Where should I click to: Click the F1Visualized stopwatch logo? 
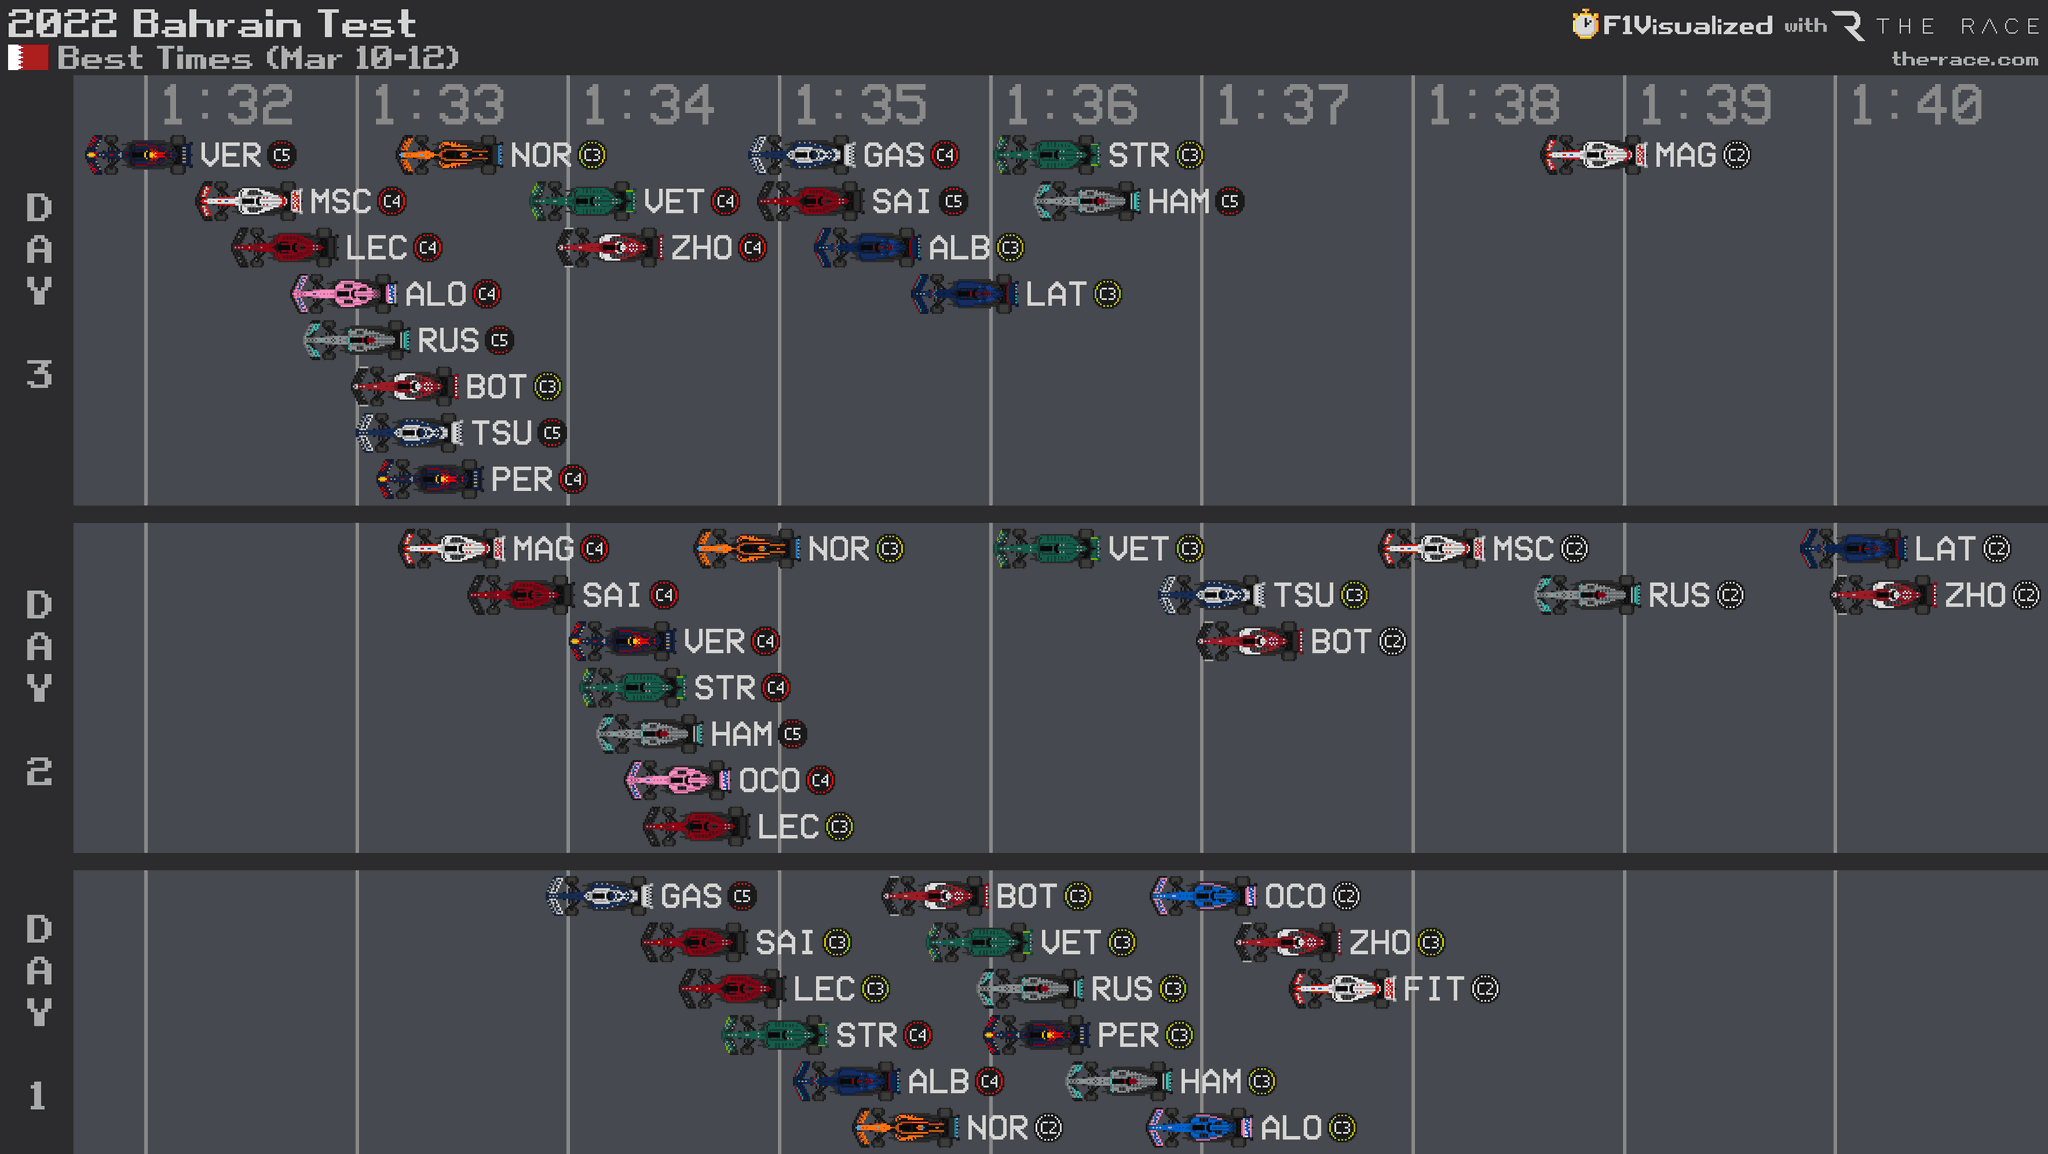click(1584, 24)
